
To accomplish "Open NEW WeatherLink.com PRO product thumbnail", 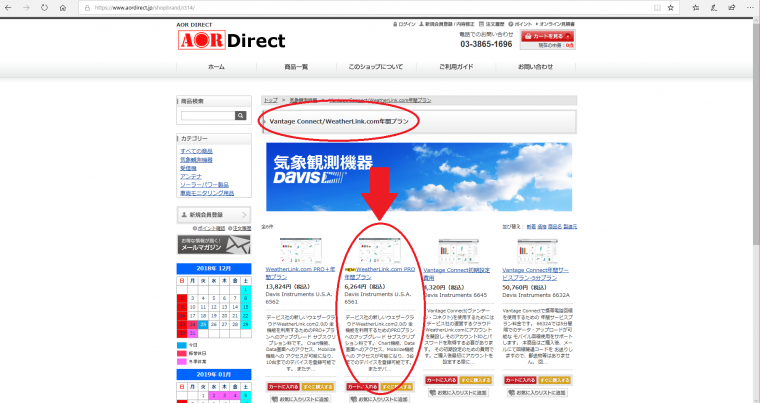I will point(380,251).
